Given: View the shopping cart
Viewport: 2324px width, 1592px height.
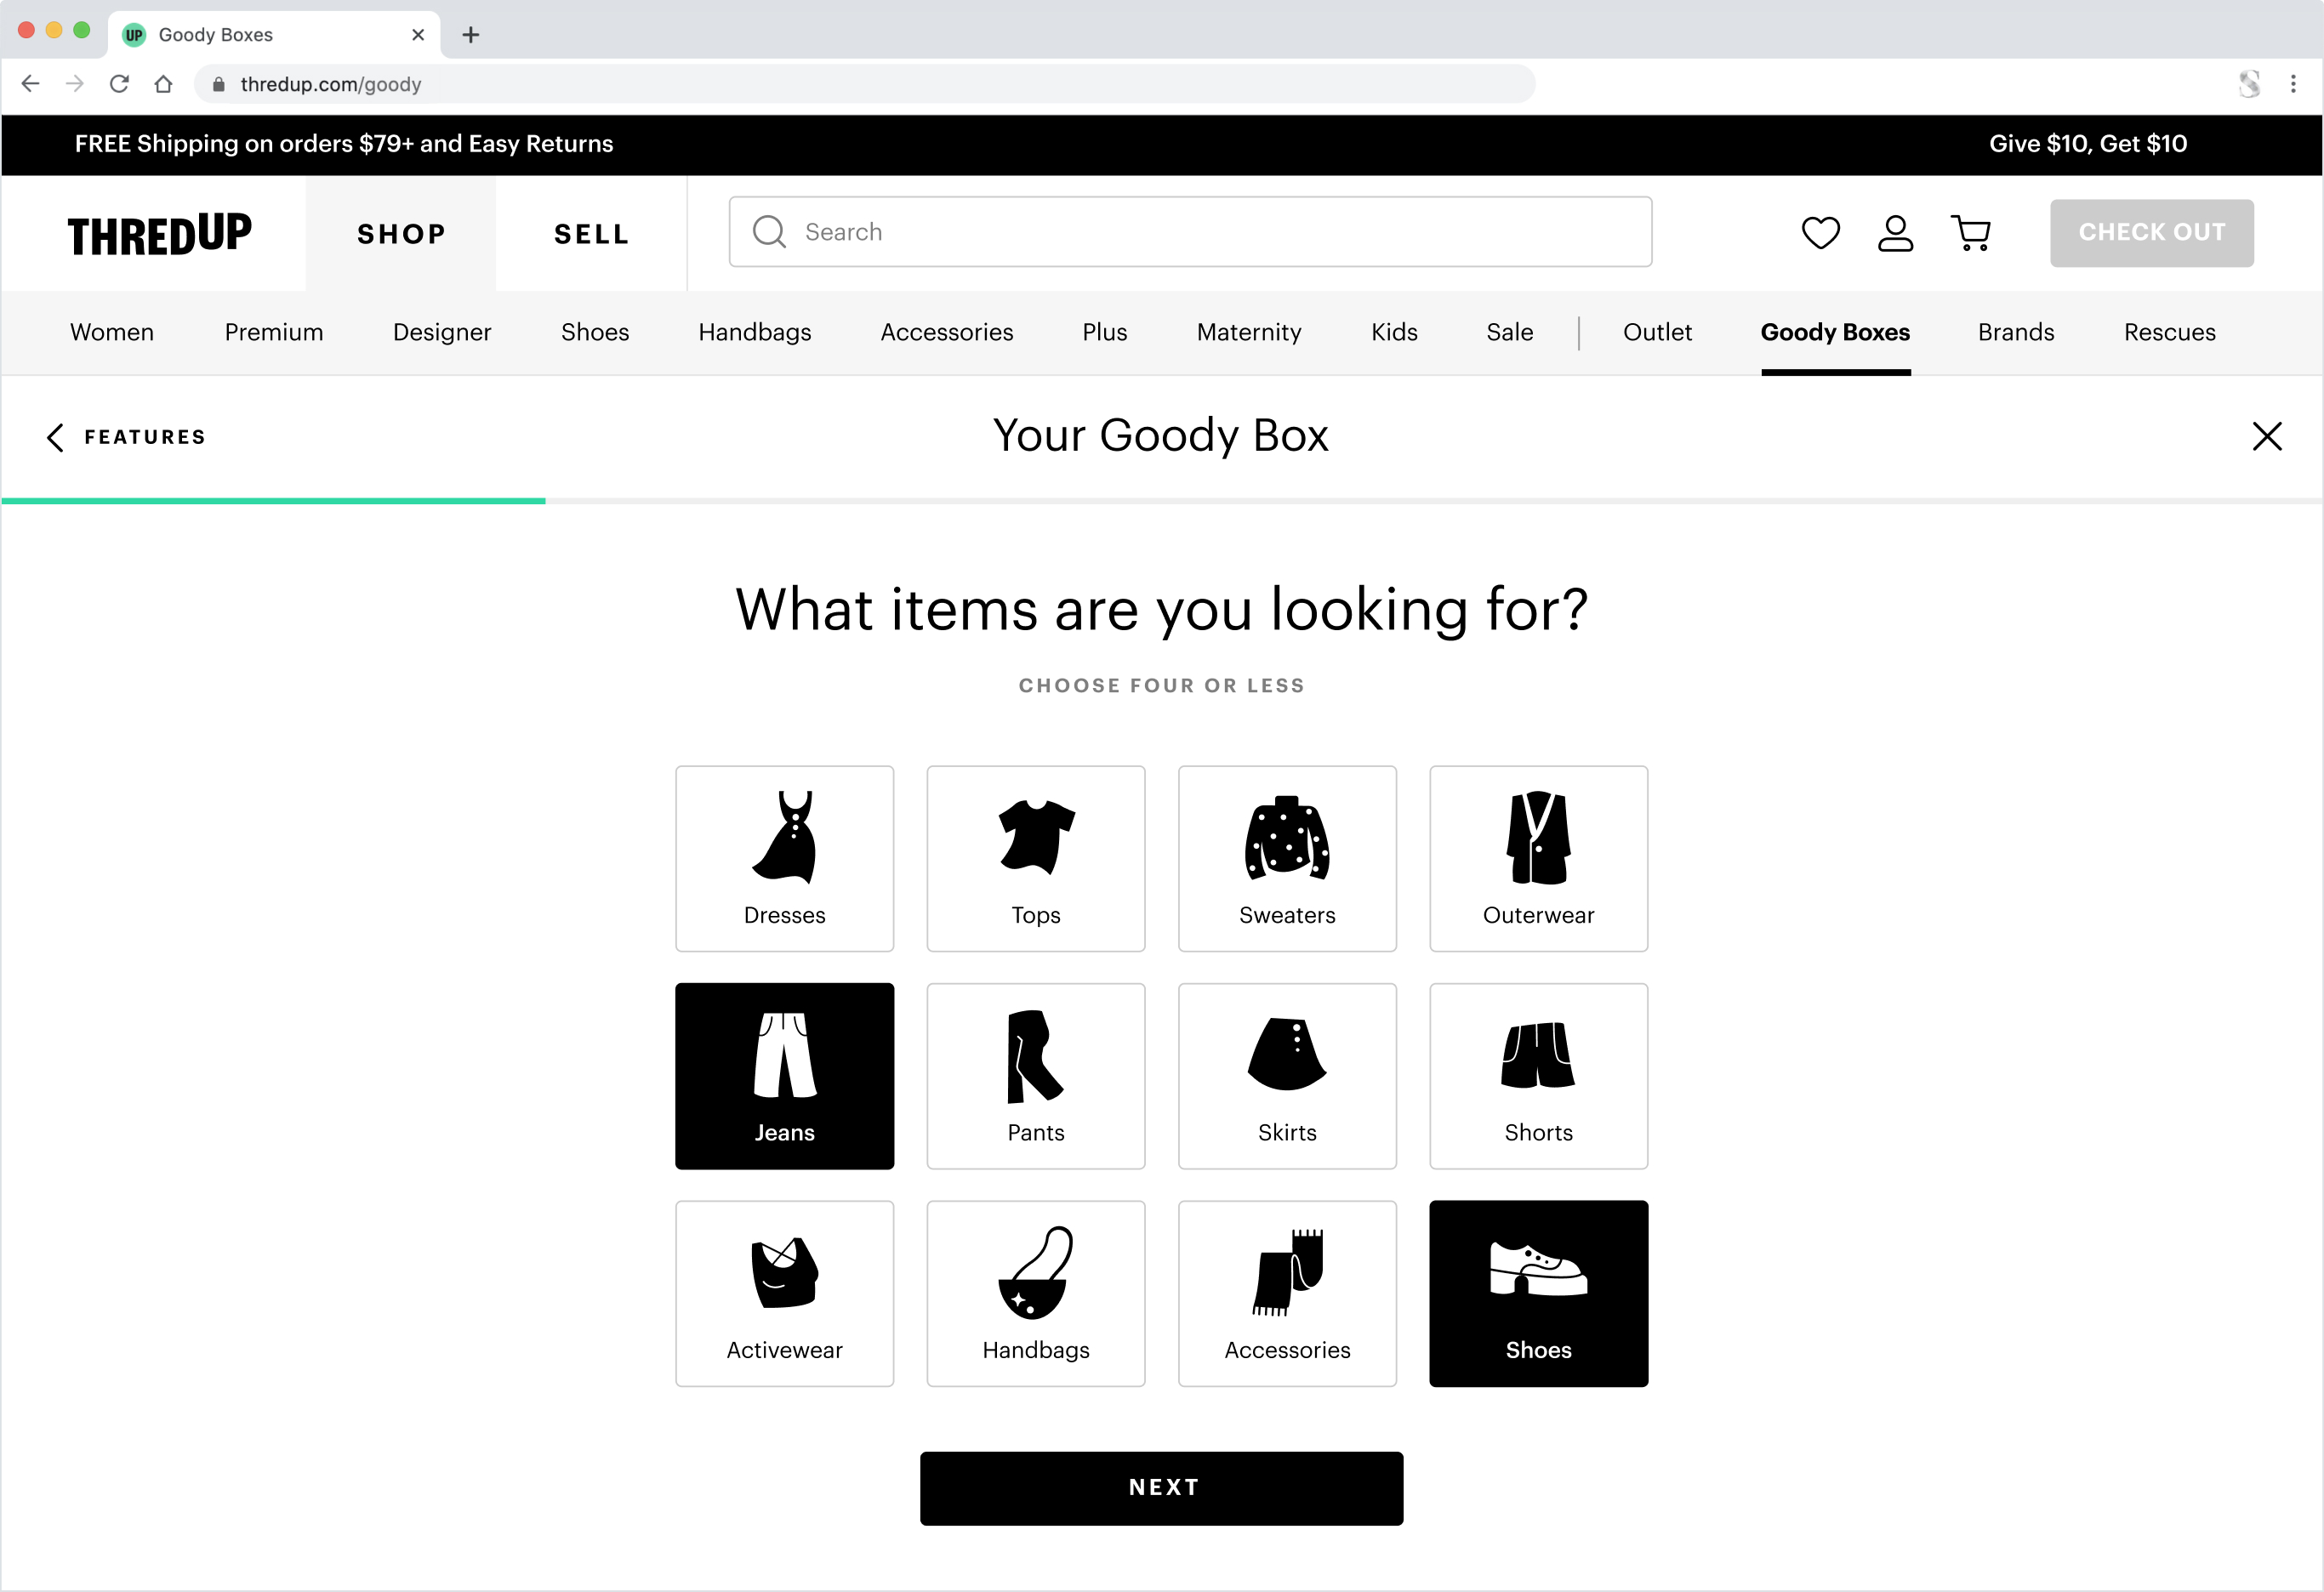Looking at the screenshot, I should tap(1970, 233).
